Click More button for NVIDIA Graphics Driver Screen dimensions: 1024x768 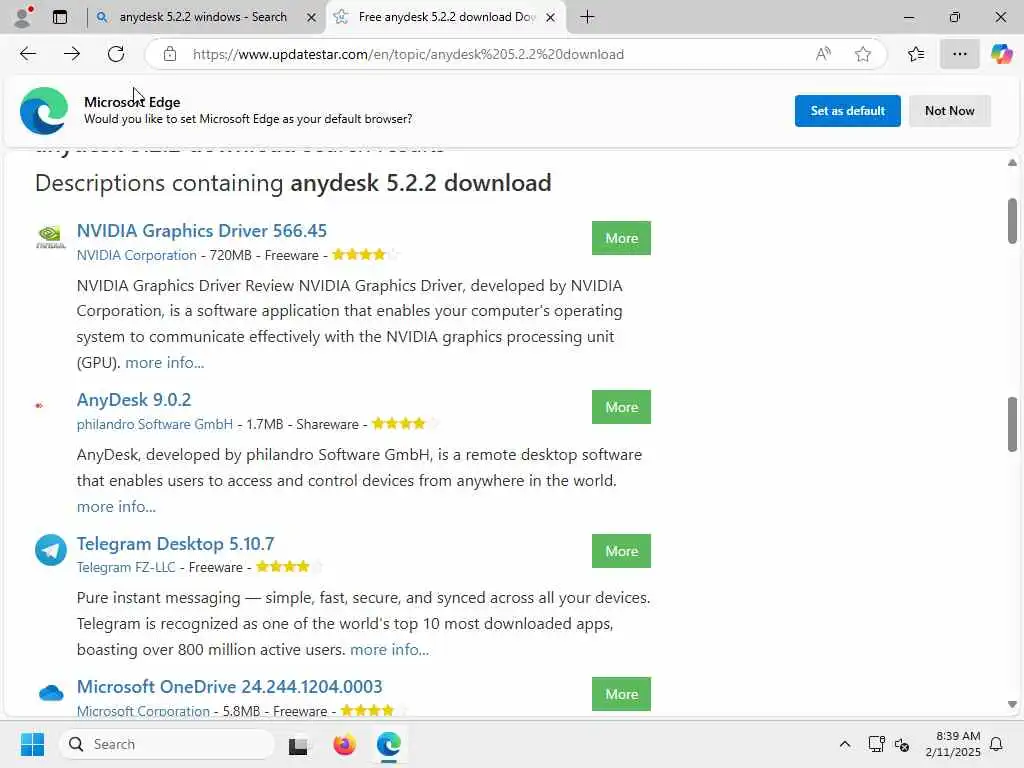621,238
